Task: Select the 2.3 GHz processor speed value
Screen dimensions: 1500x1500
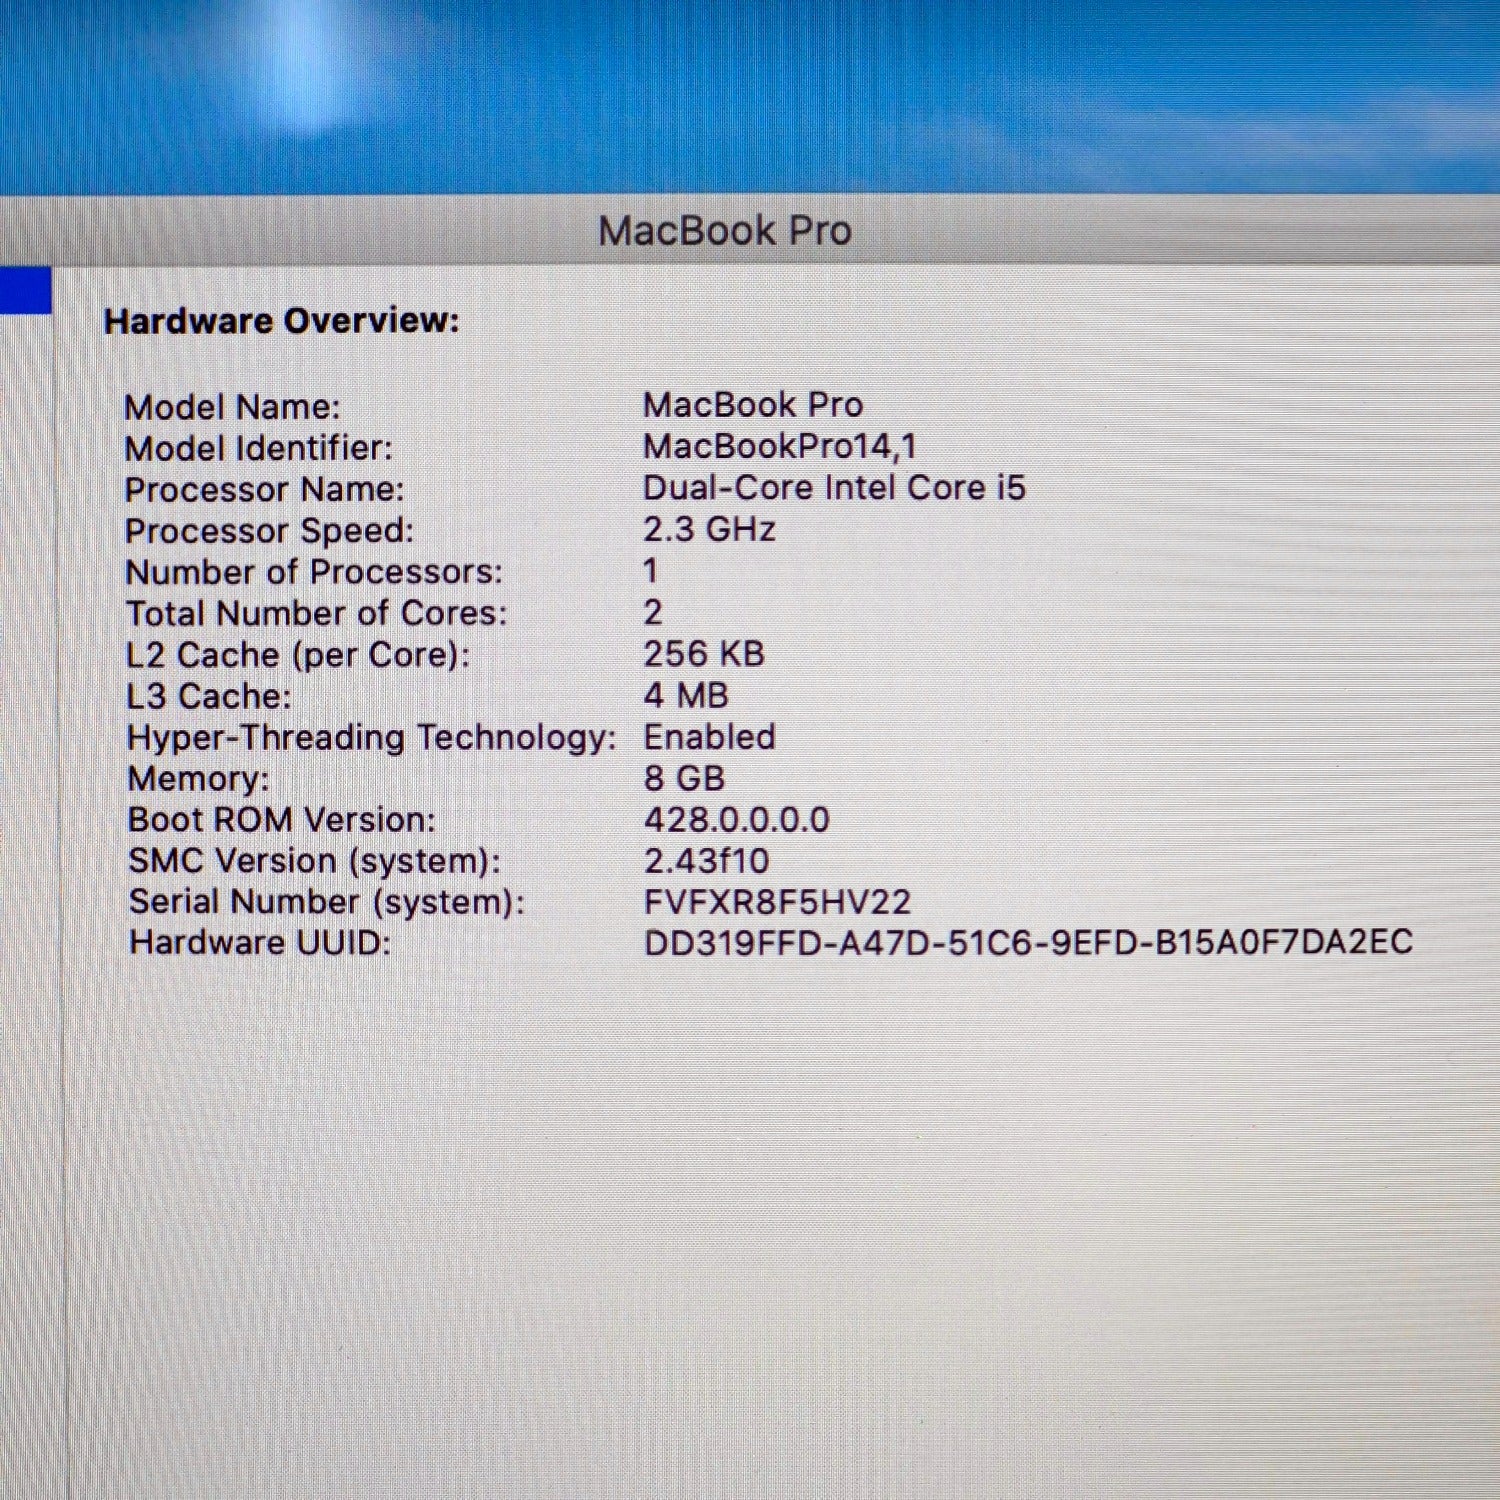Action: 709,530
